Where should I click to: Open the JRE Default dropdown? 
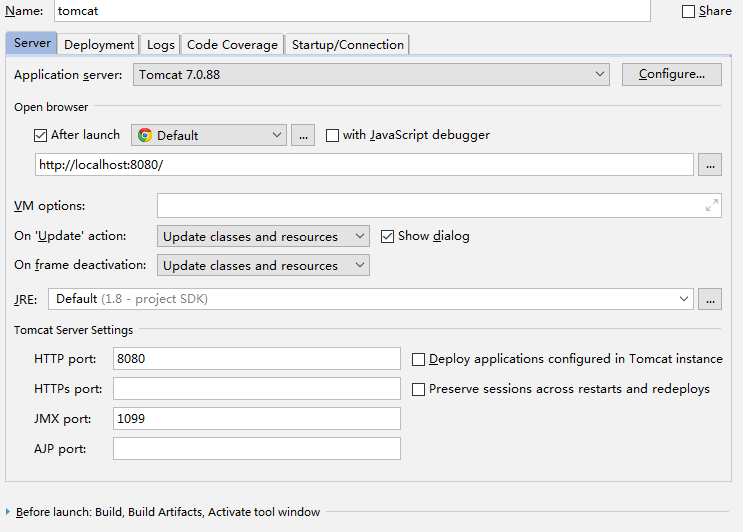[x=371, y=299]
